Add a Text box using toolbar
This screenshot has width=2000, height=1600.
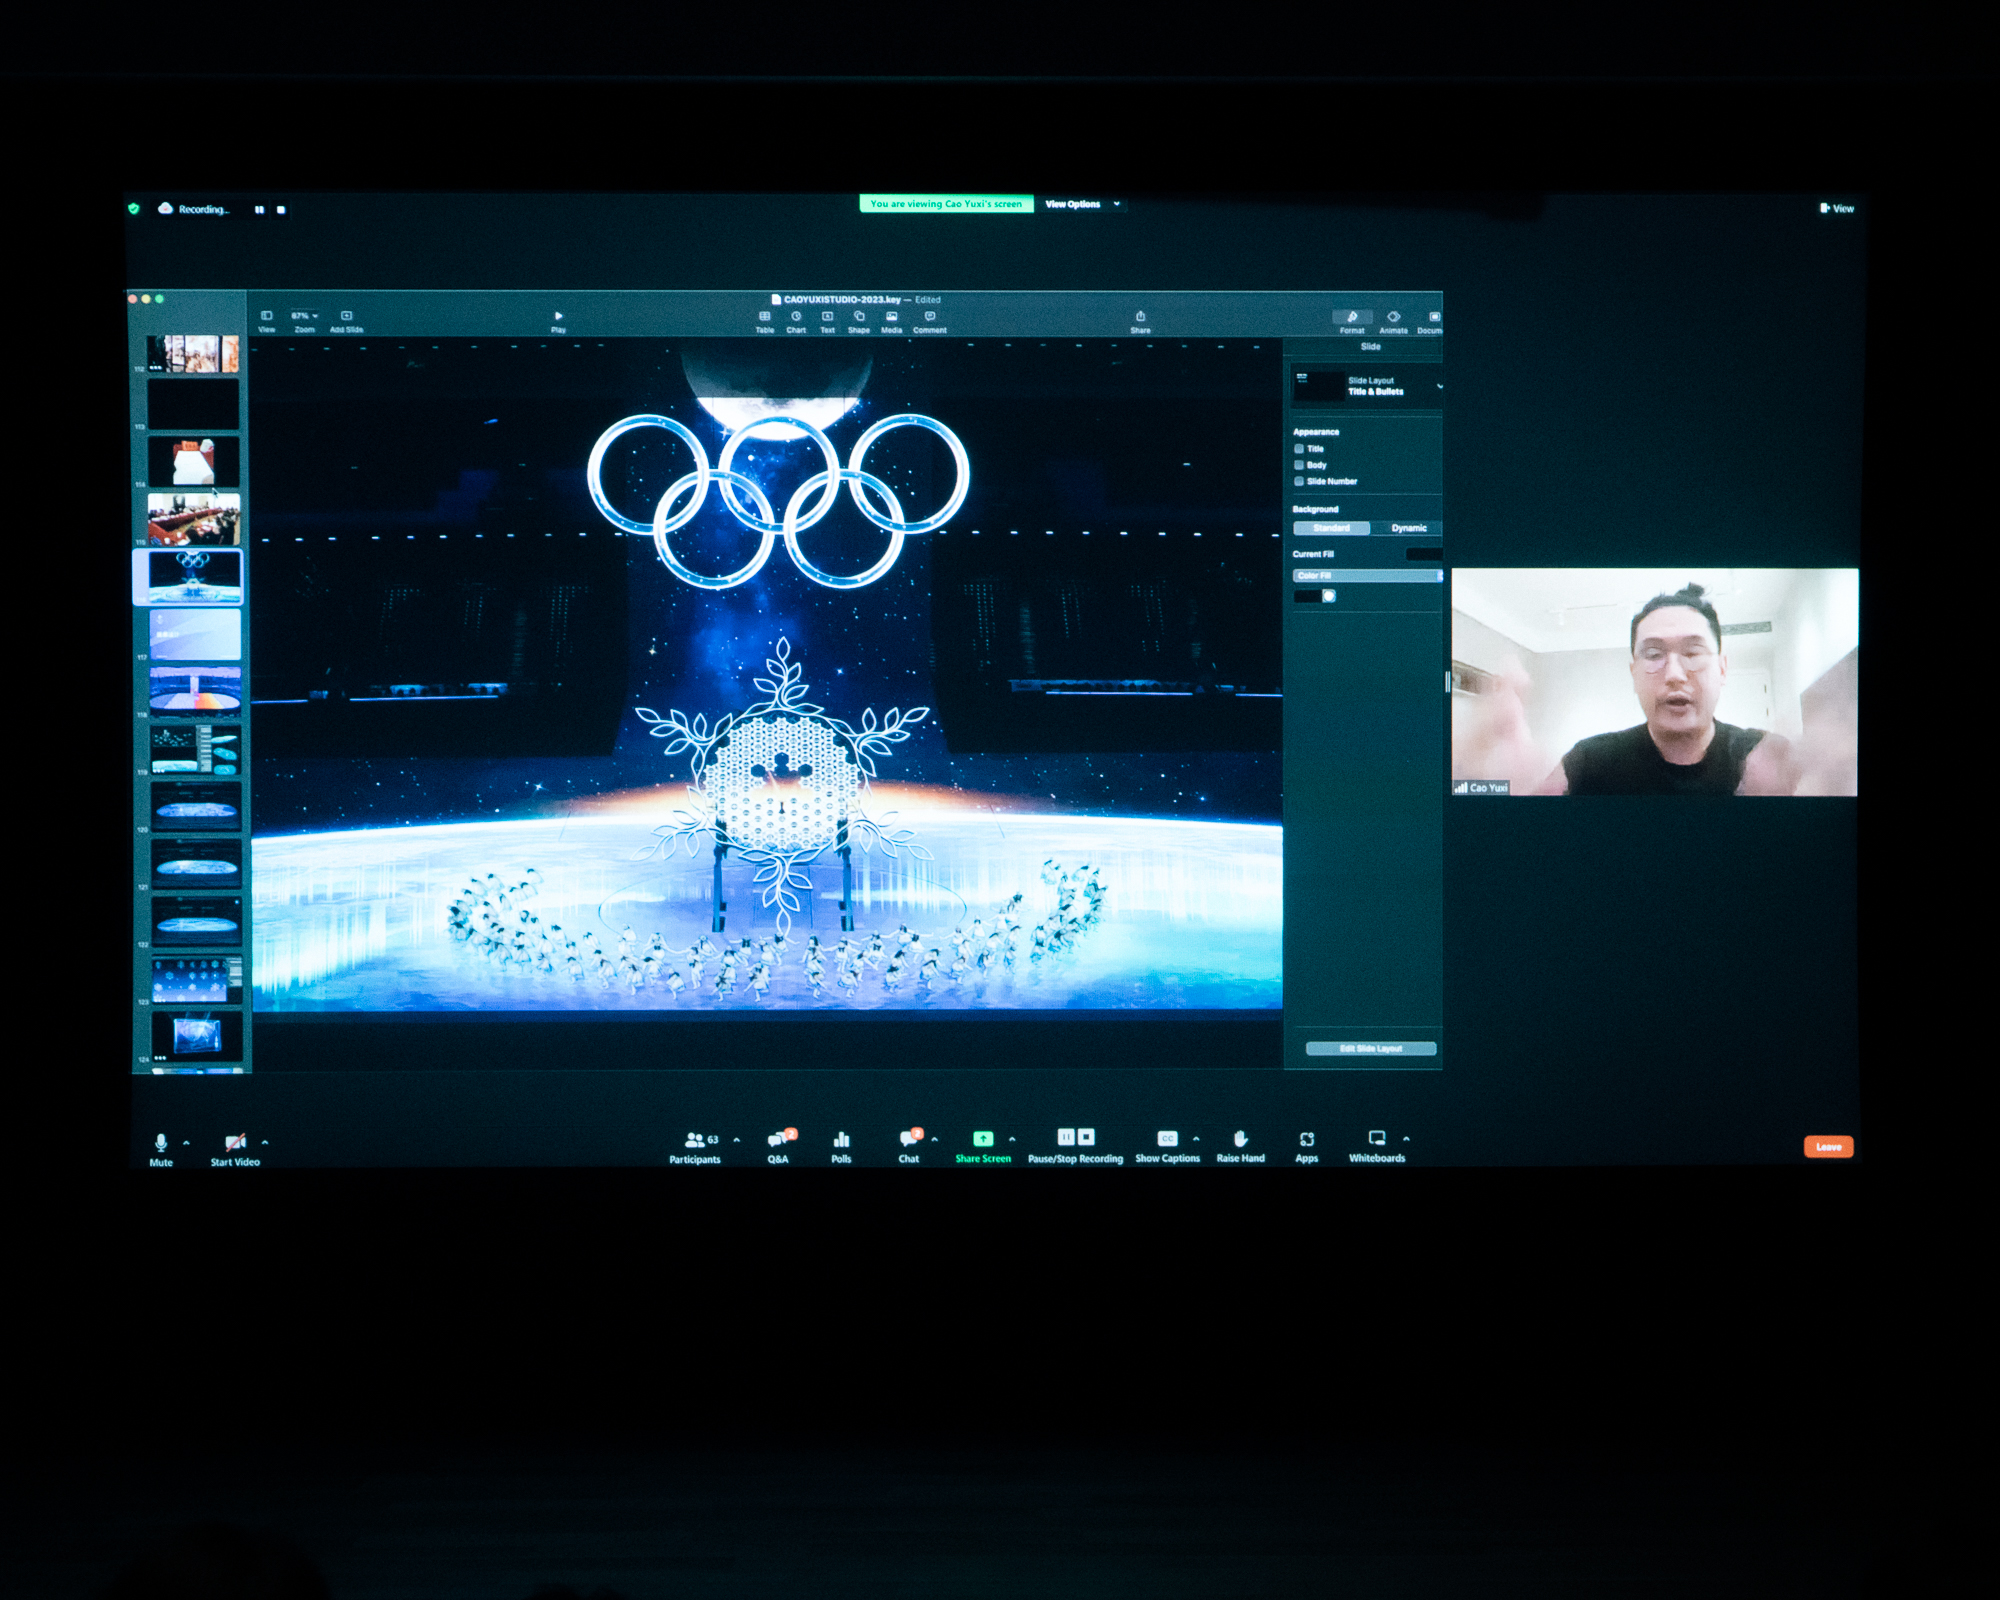coord(827,316)
